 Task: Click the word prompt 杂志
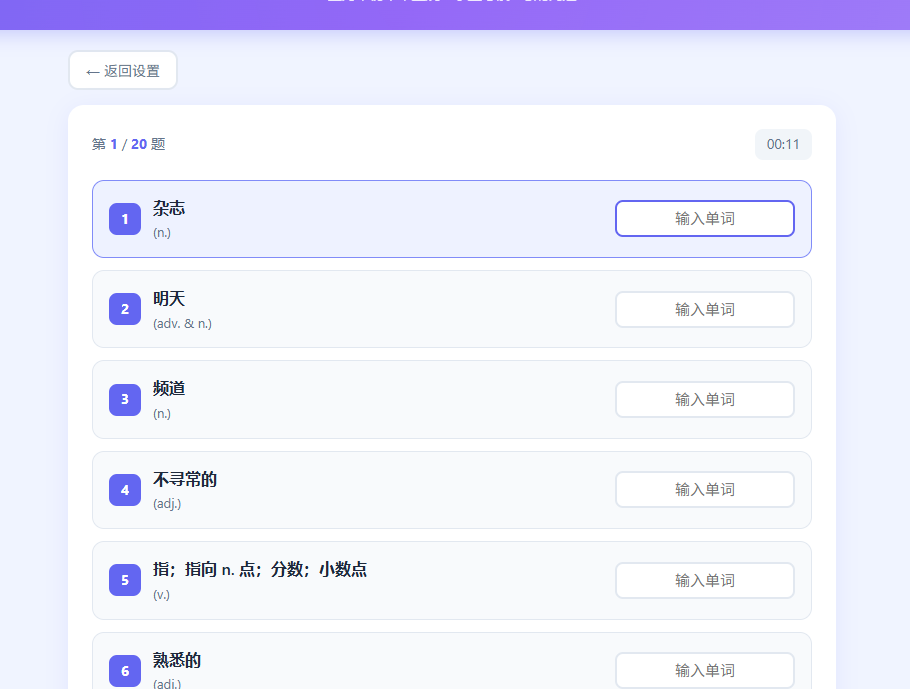(169, 209)
